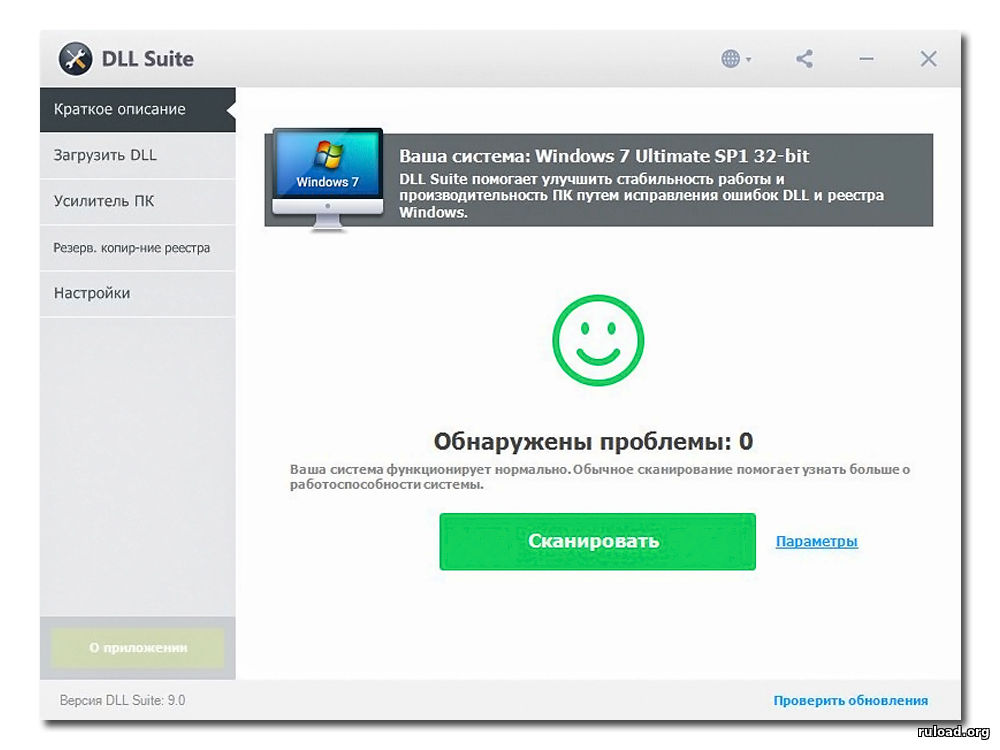Click the О приложении button

tap(138, 648)
